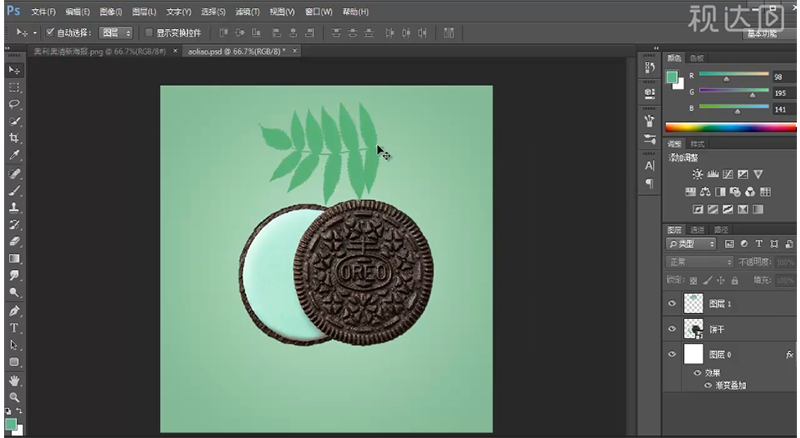
Task: Open 填充 fill value field
Action: (x=785, y=280)
